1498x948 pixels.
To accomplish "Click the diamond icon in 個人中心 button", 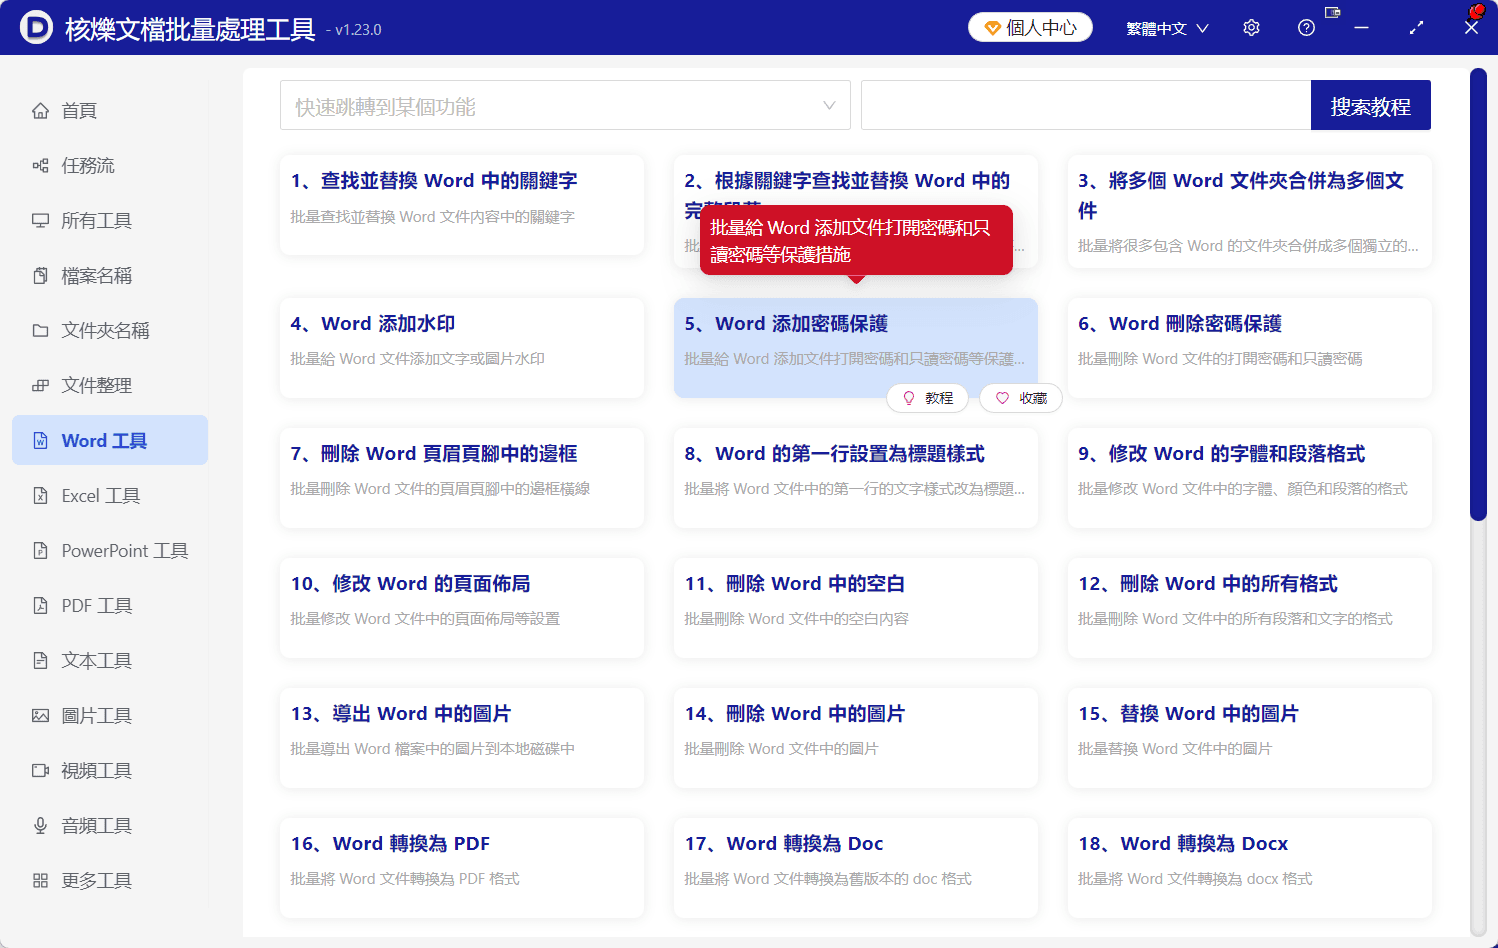I will pyautogui.click(x=992, y=28).
